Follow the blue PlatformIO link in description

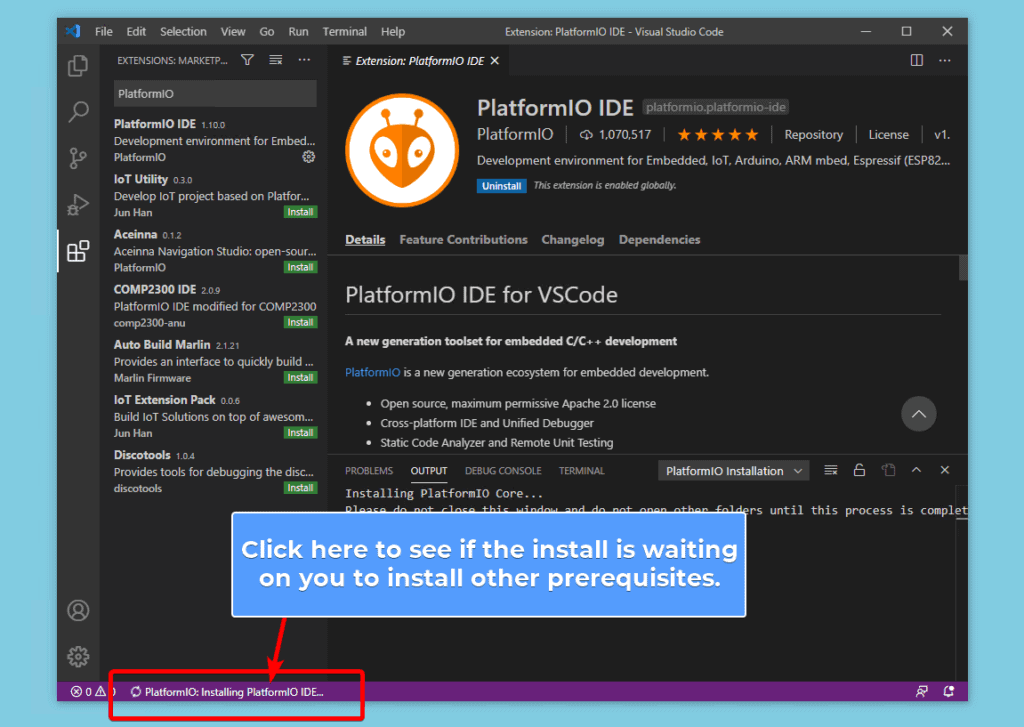coord(372,372)
